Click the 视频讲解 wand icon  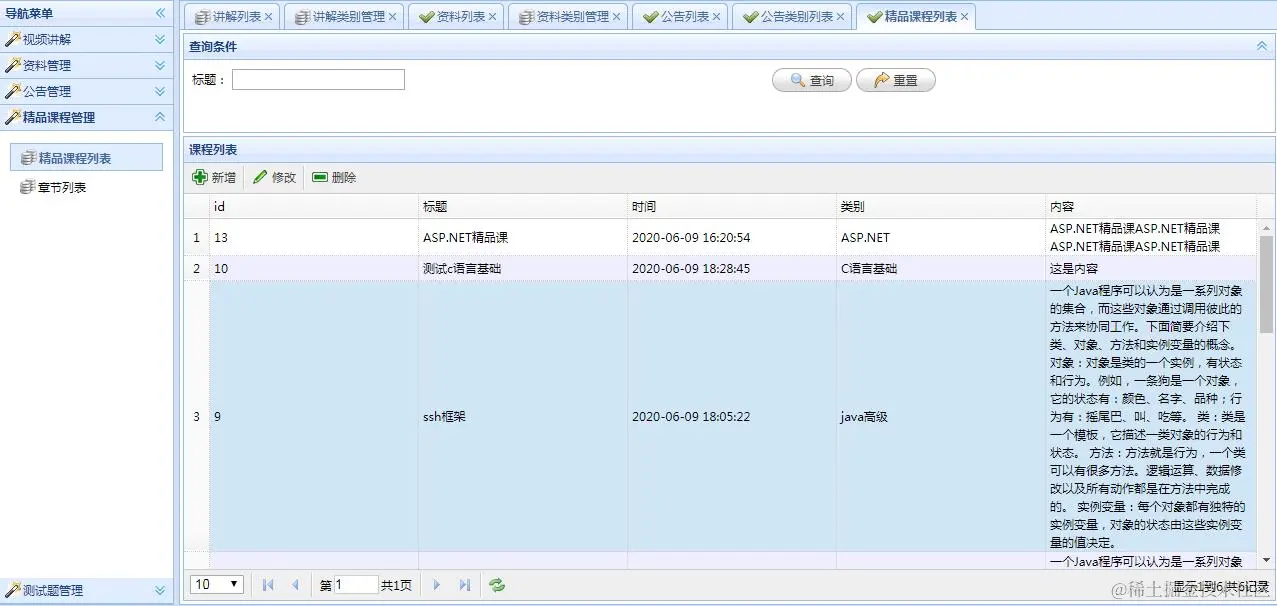point(13,39)
